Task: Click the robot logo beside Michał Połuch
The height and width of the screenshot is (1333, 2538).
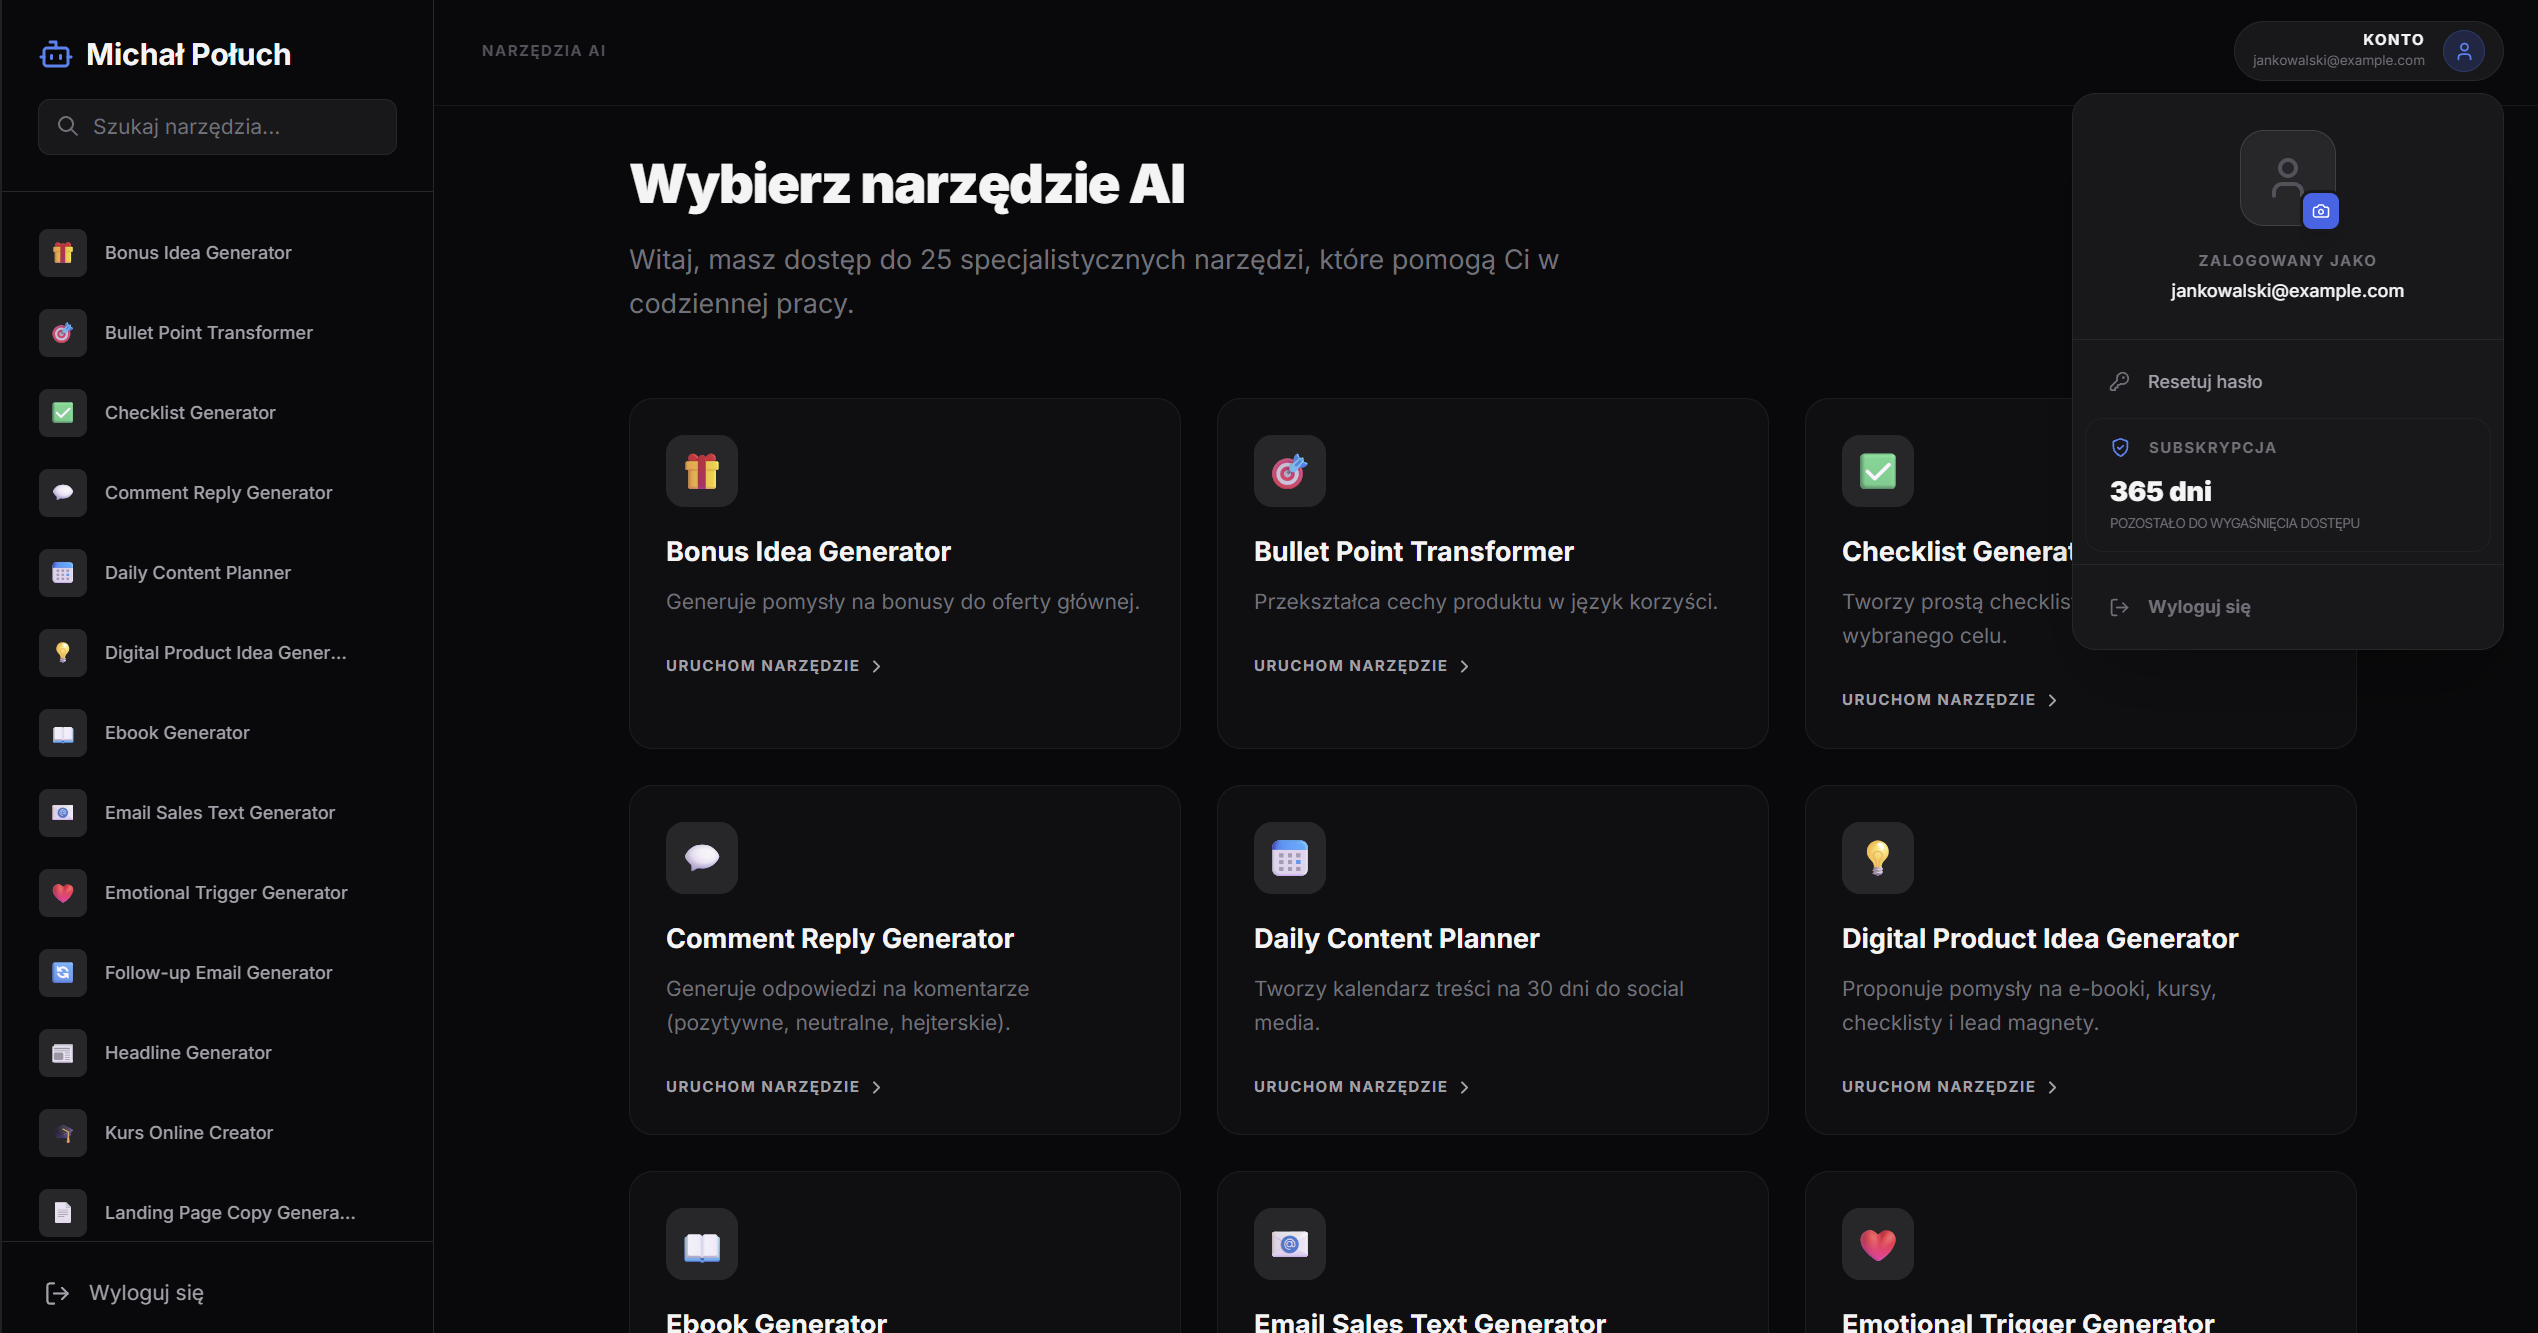Action: pos(56,54)
